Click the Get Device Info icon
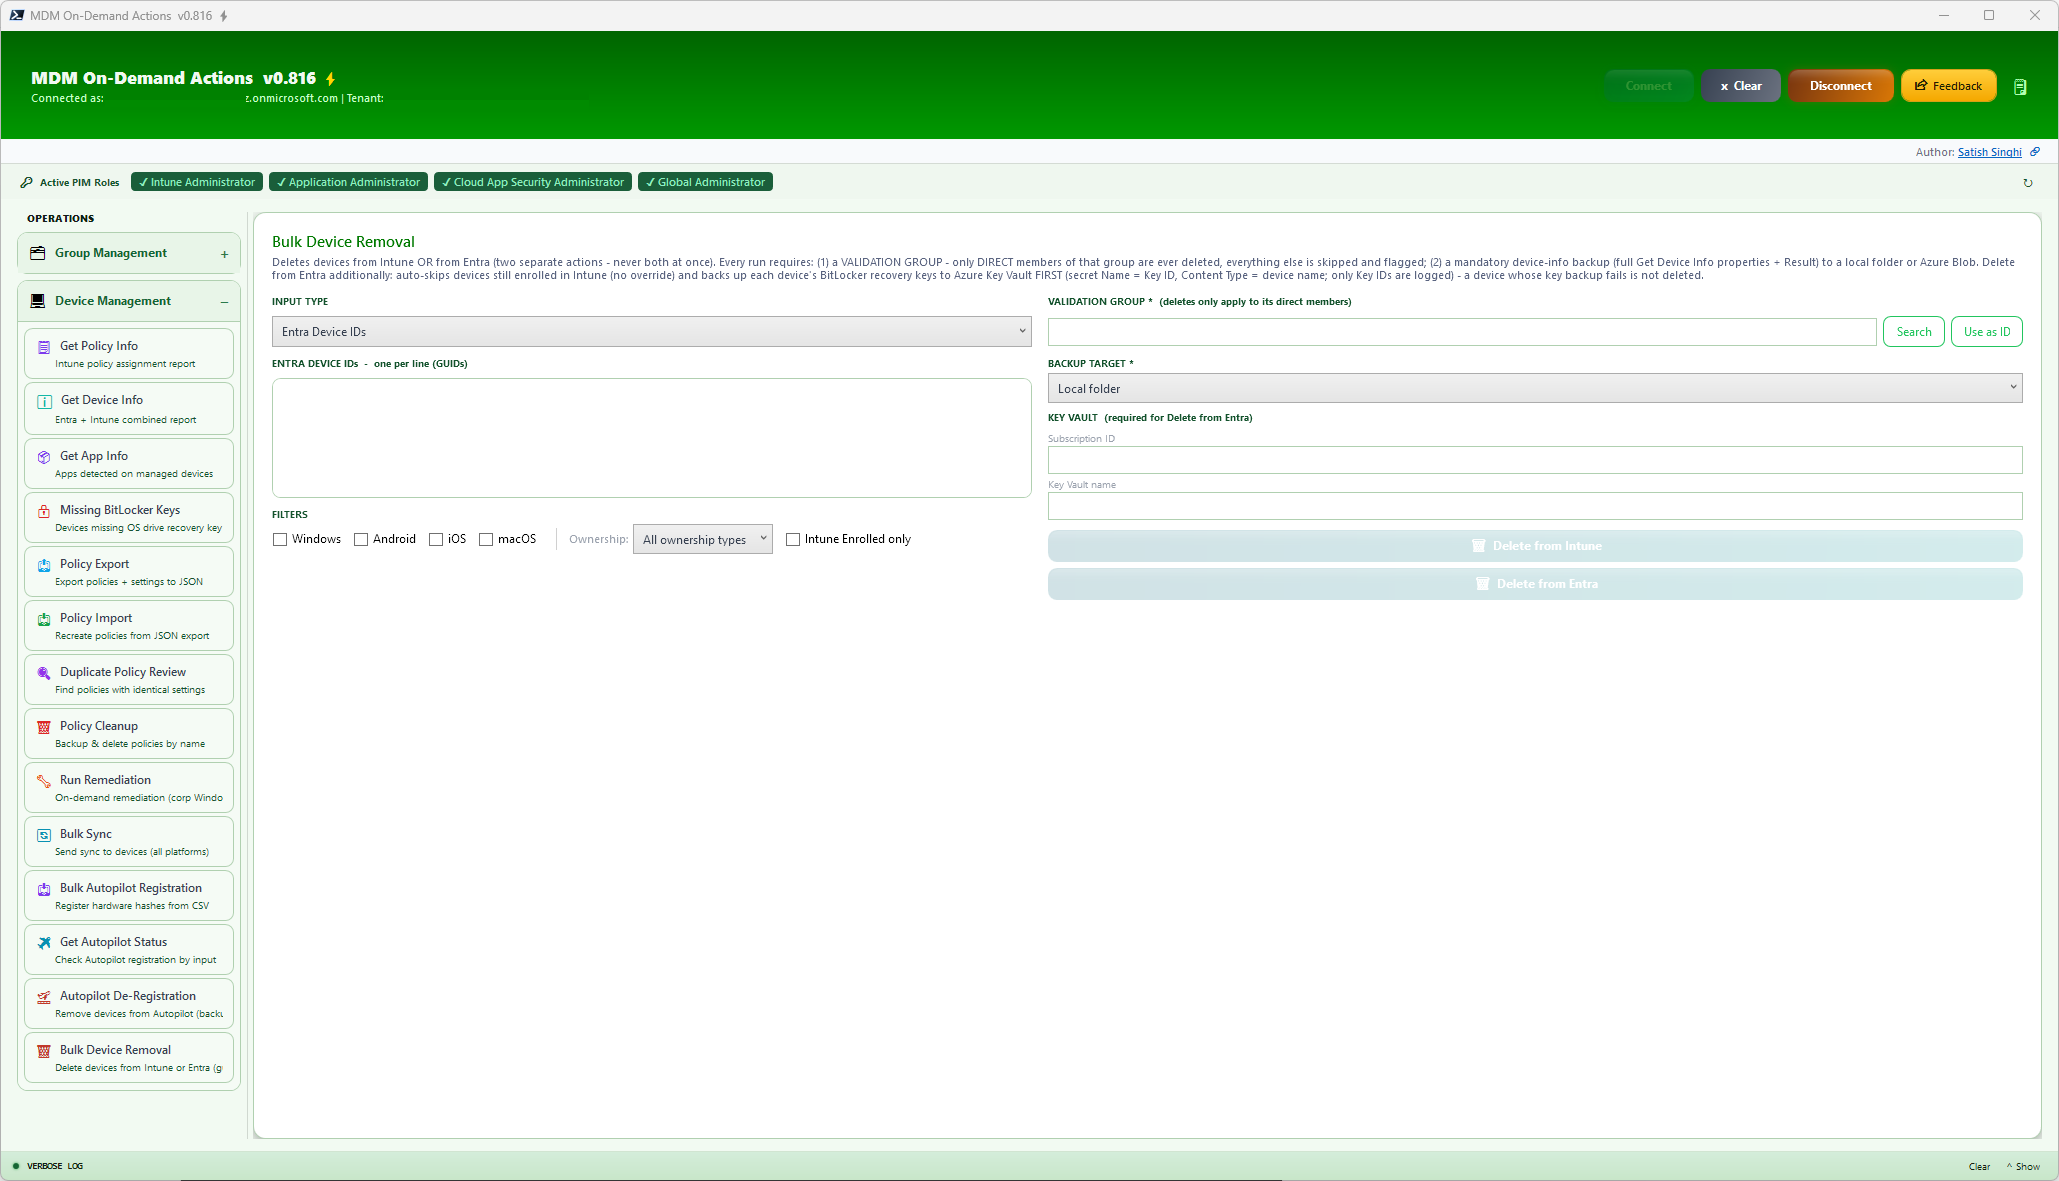Viewport: 2059px width, 1181px height. point(44,401)
